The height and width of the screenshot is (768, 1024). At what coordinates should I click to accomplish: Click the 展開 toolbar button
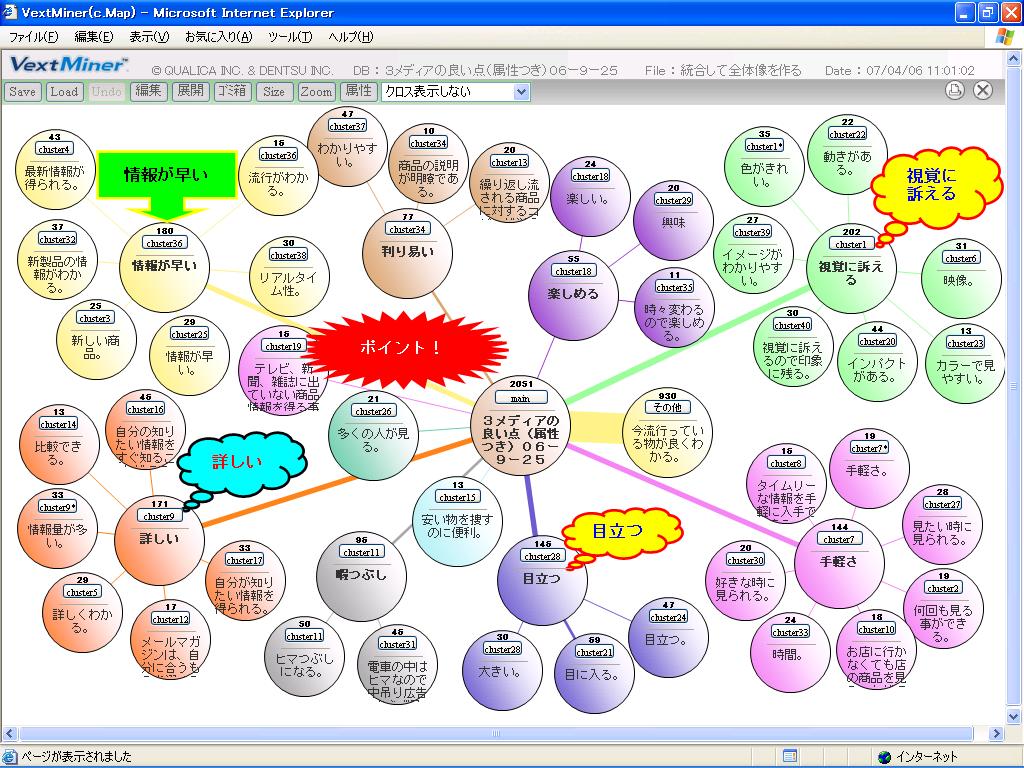tap(190, 91)
